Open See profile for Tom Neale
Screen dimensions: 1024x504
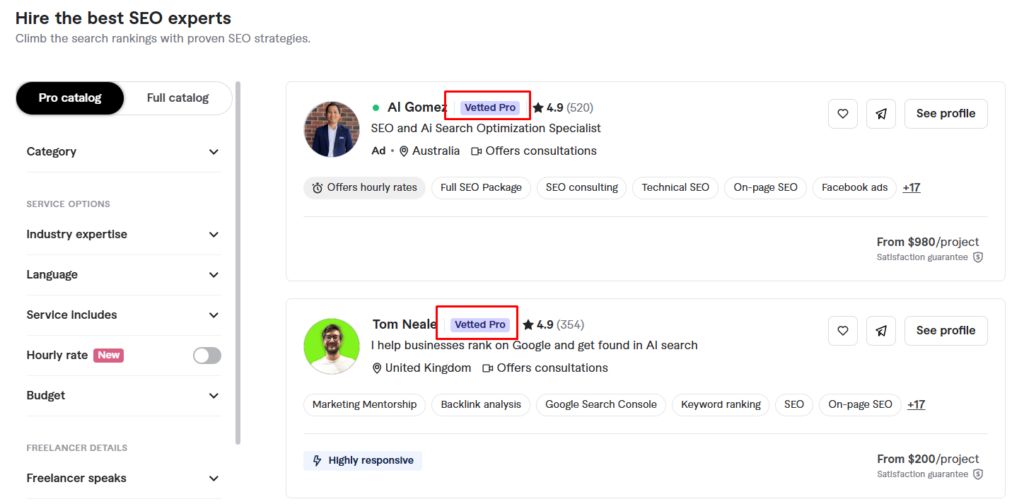click(x=946, y=331)
